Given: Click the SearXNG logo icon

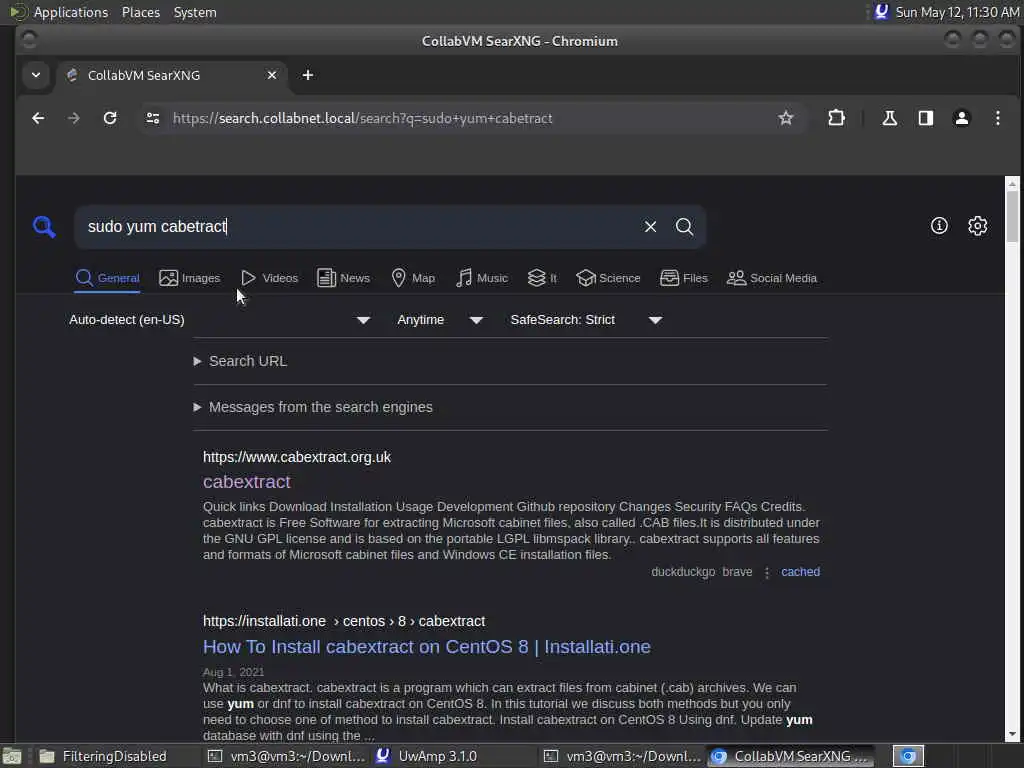Looking at the screenshot, I should tap(44, 227).
